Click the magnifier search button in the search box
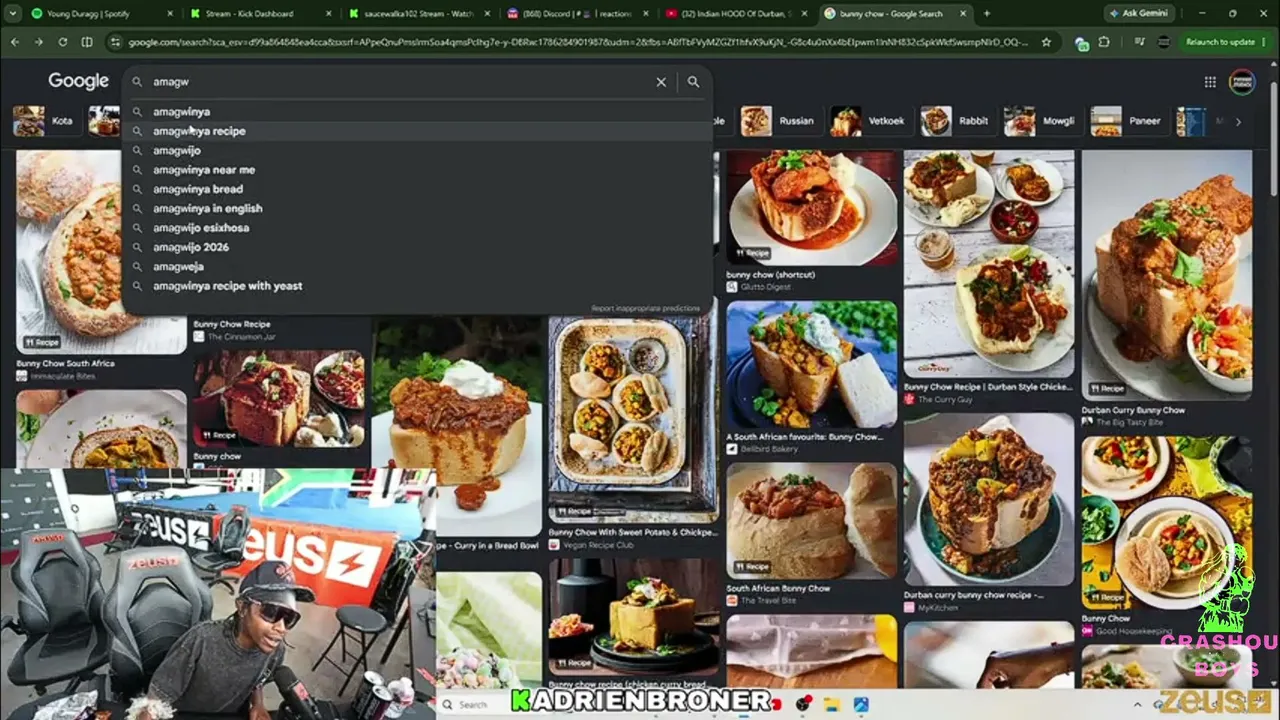 tap(693, 82)
